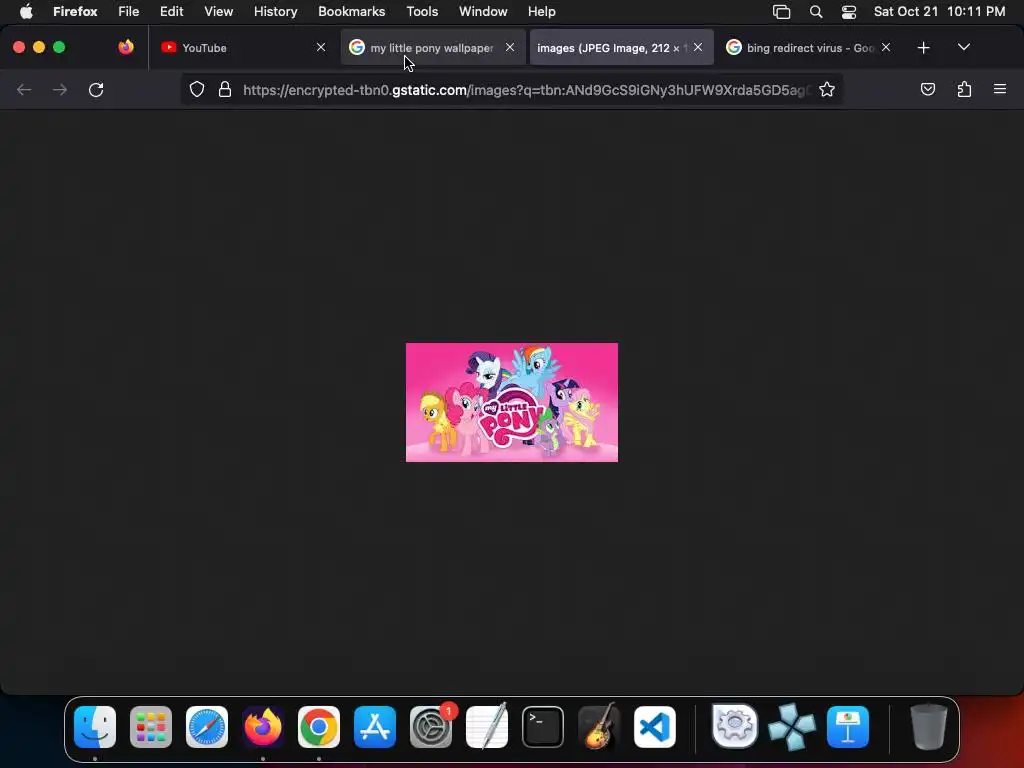Click the My Little Pony image
Viewport: 1024px width, 768px height.
click(x=512, y=402)
